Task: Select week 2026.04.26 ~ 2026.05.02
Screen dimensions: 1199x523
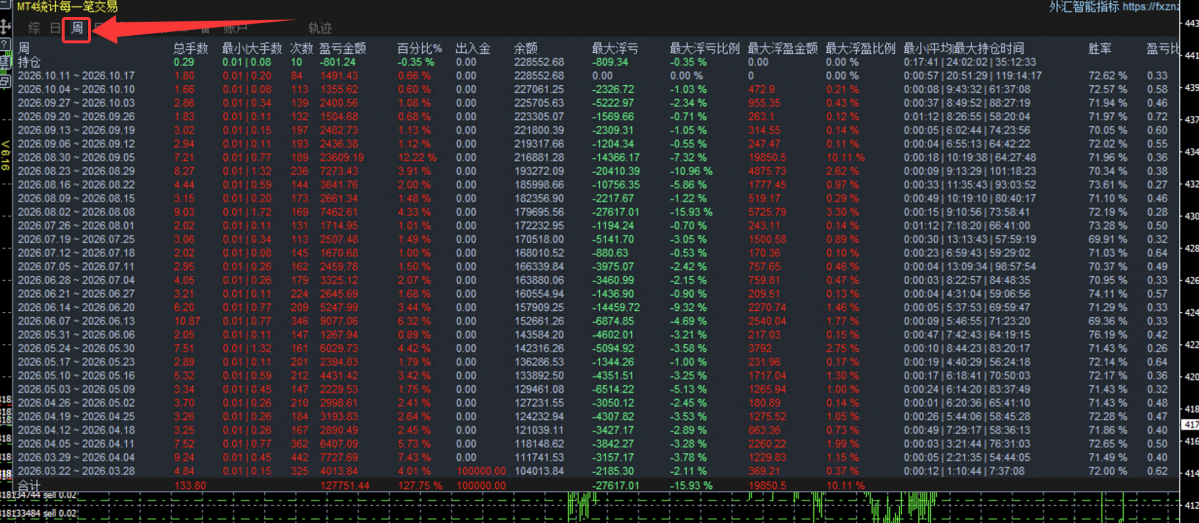Action: click(76, 402)
